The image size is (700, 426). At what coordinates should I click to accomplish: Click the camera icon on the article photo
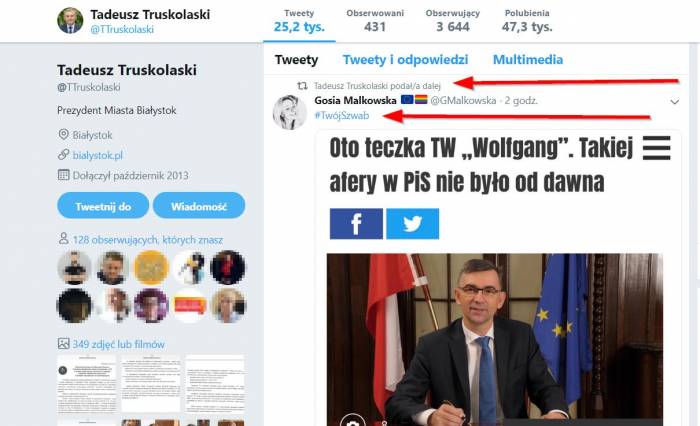click(353, 421)
